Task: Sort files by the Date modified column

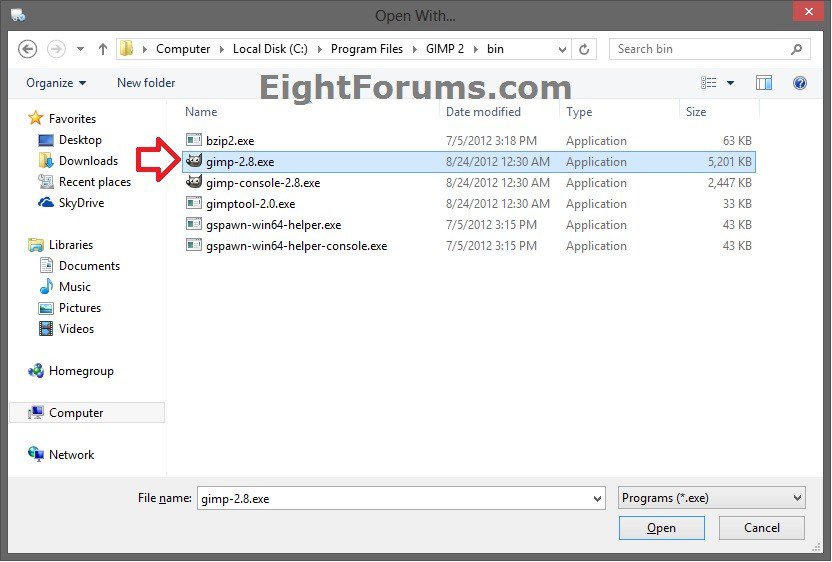Action: 483,112
